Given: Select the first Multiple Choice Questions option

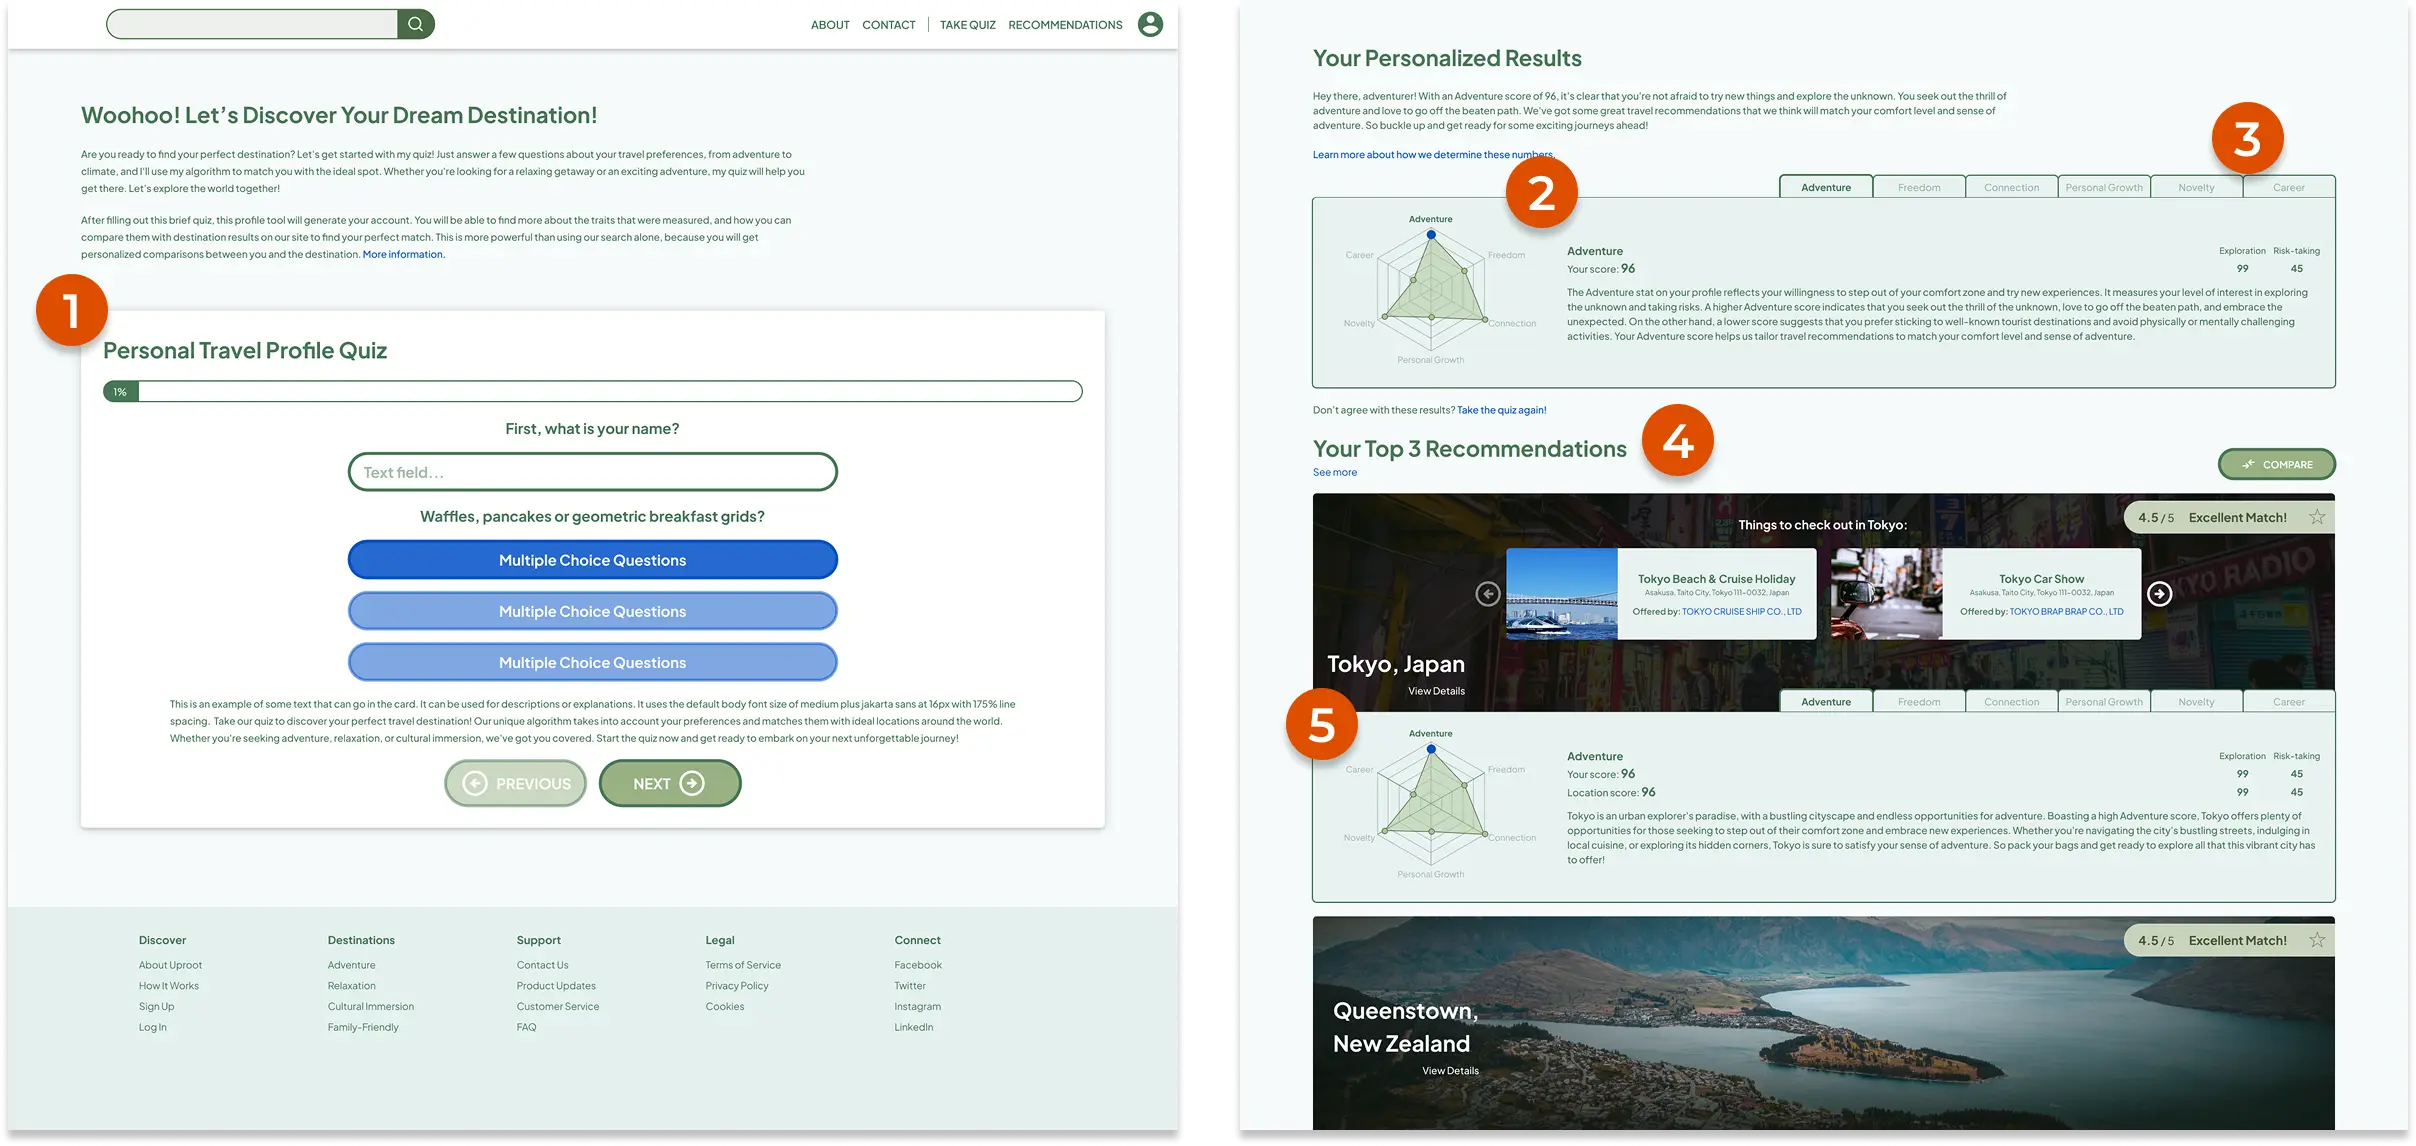Looking at the screenshot, I should pos(592,560).
